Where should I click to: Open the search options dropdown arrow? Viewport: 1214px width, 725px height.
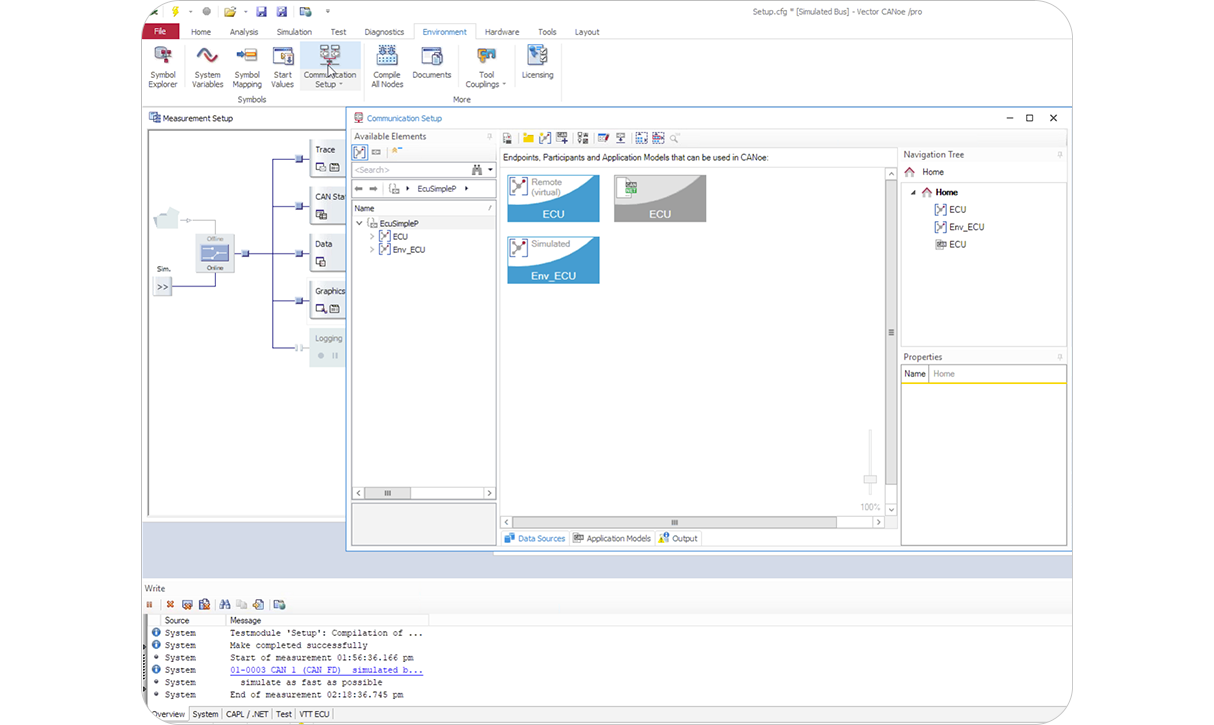click(490, 170)
